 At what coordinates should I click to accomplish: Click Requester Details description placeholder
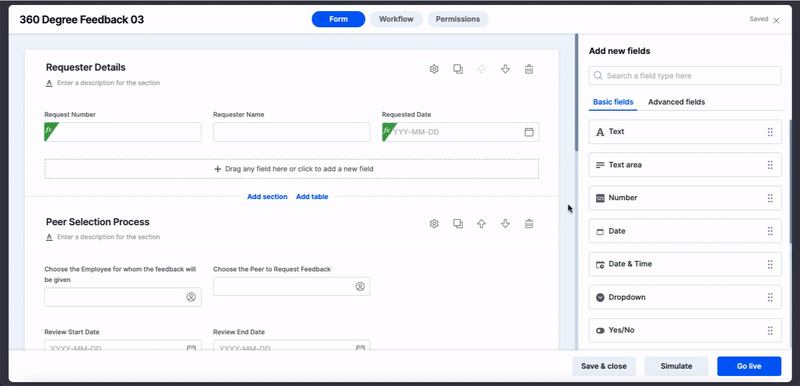[109, 83]
